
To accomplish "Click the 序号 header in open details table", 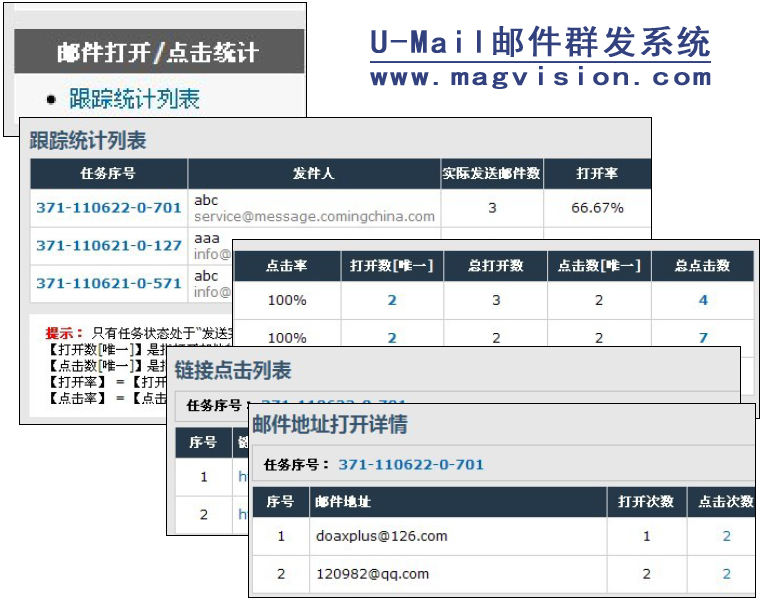I will point(280,502).
